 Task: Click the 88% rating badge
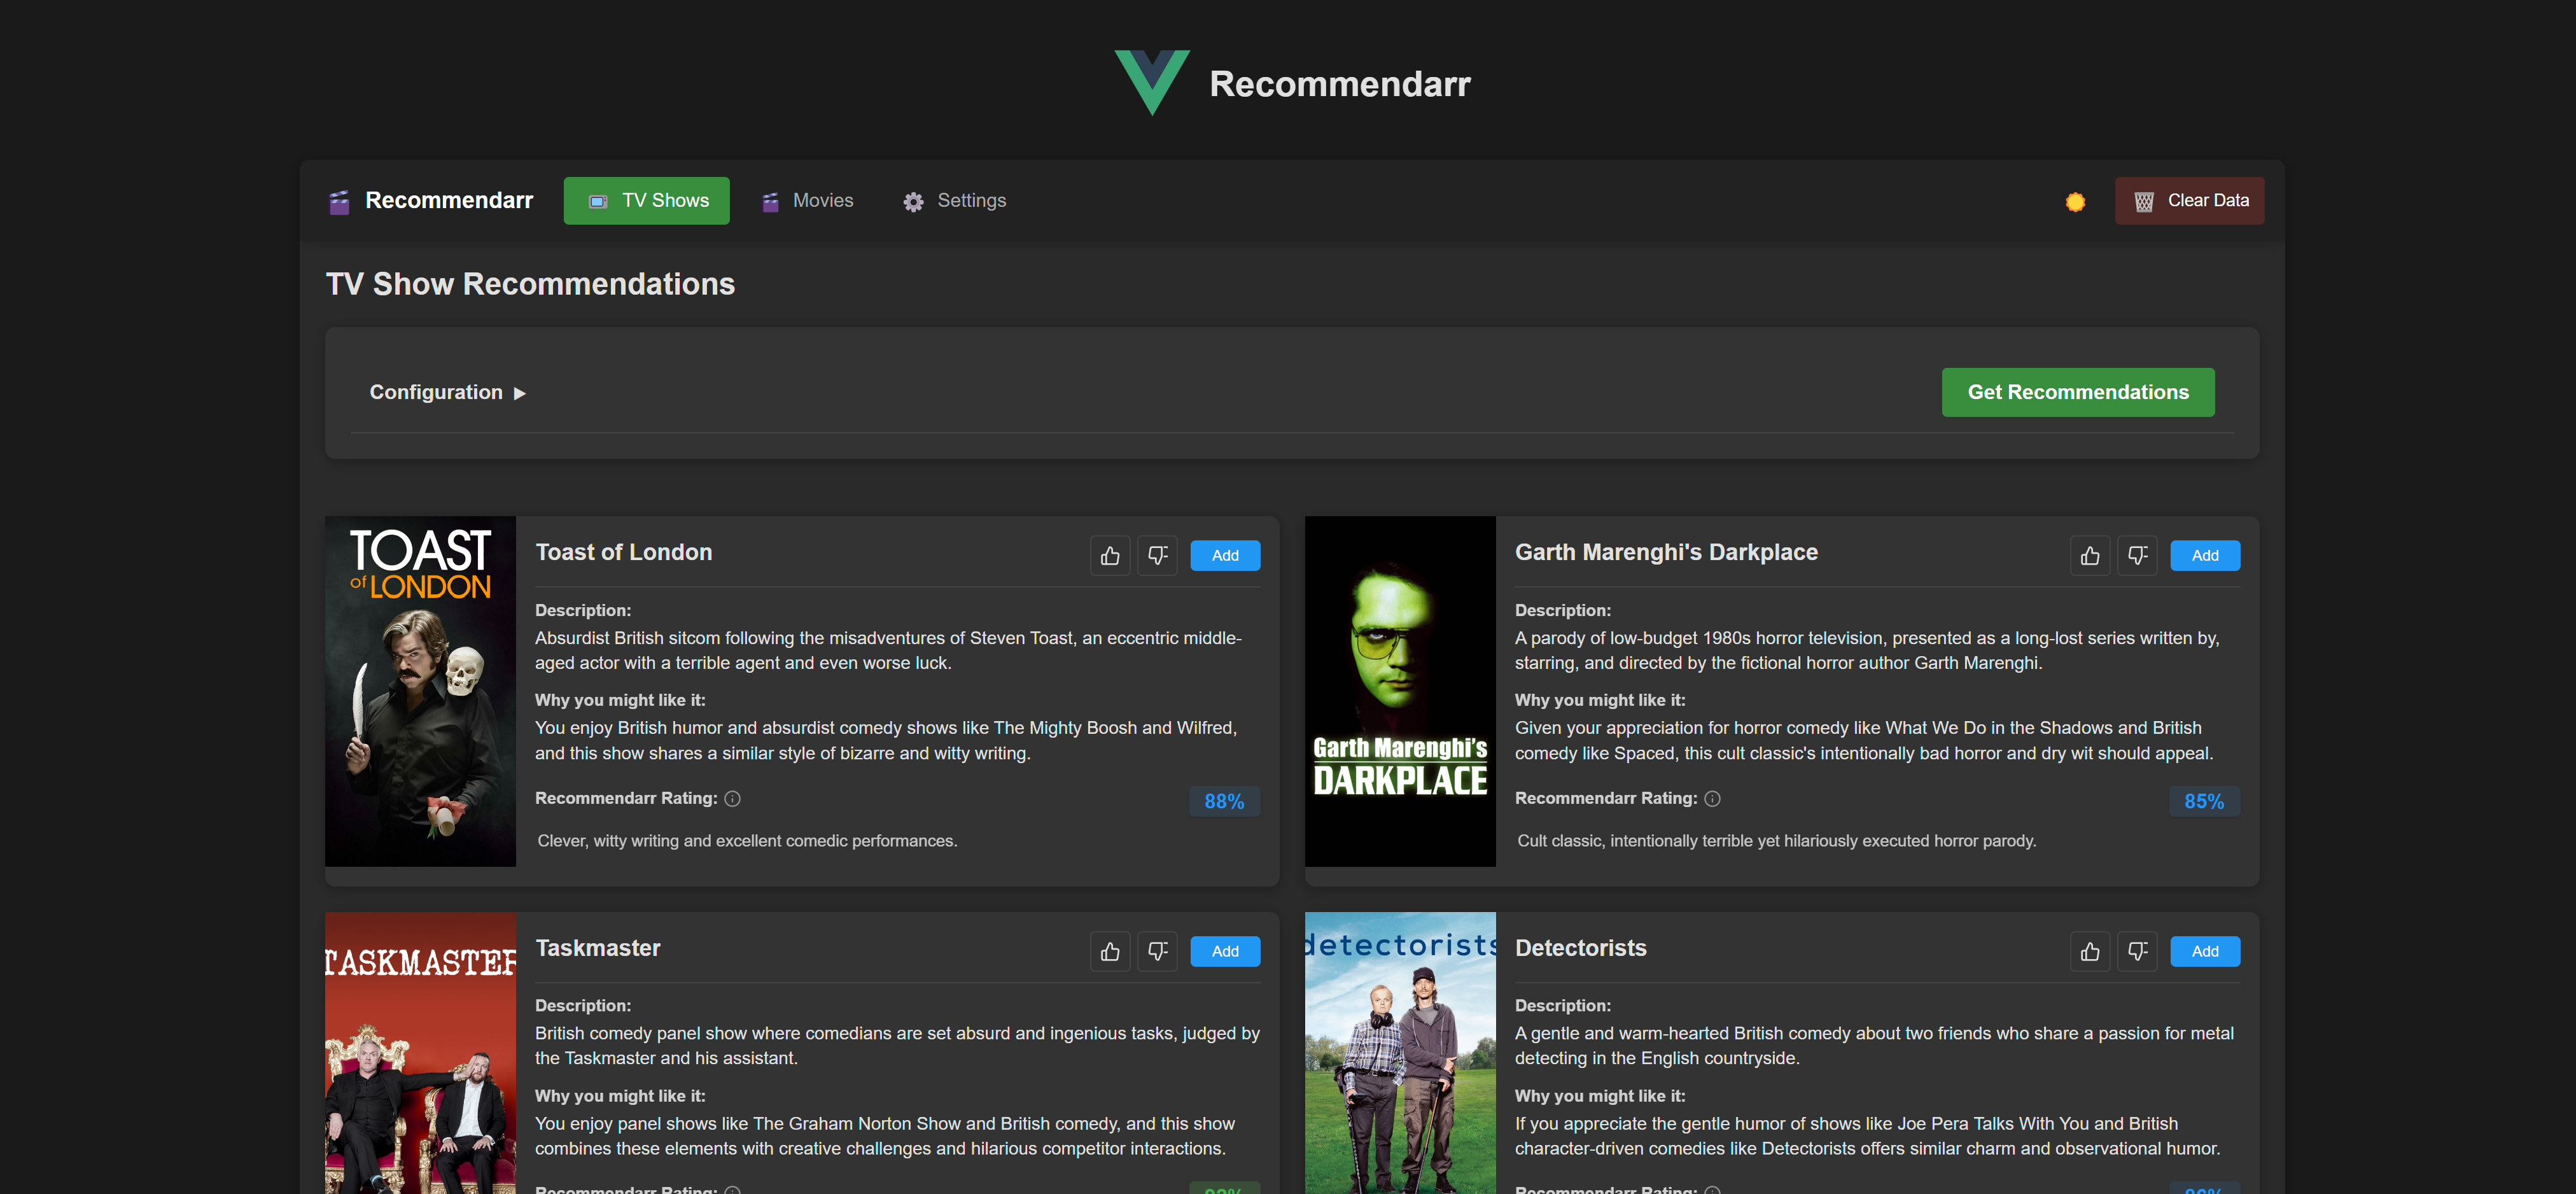(1224, 802)
